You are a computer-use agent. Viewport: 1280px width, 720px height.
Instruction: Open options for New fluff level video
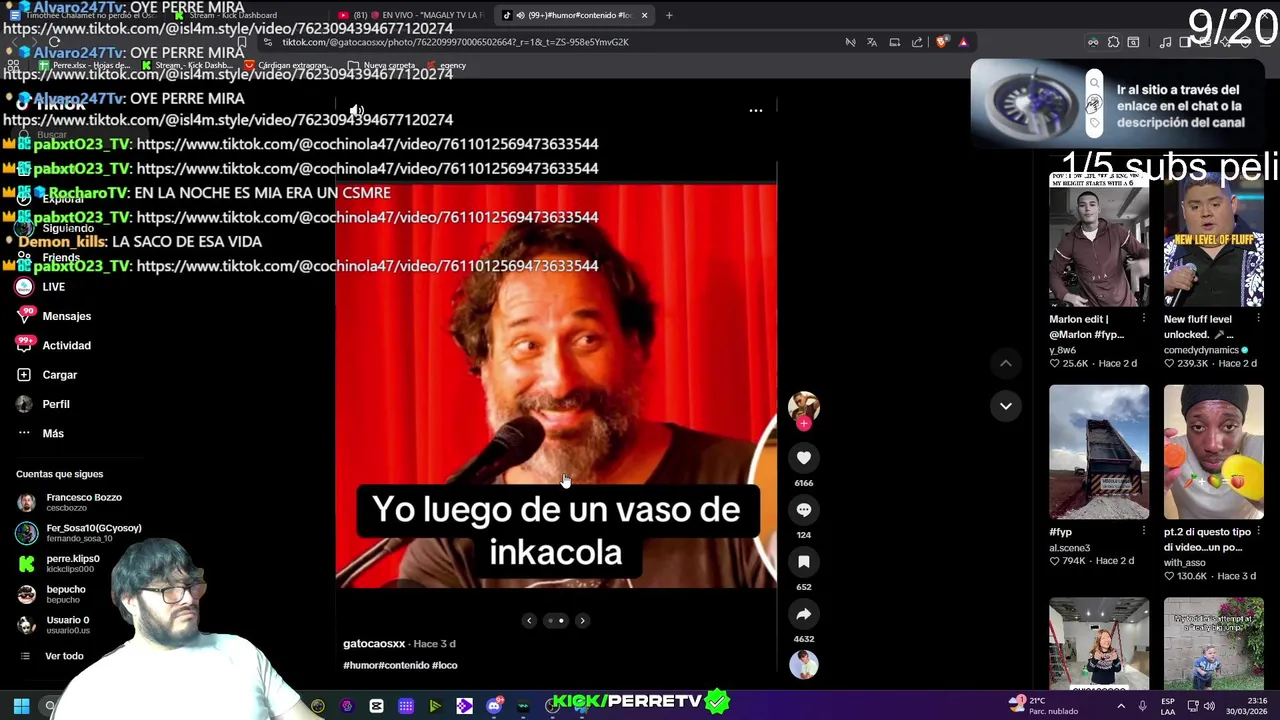click(x=1258, y=320)
